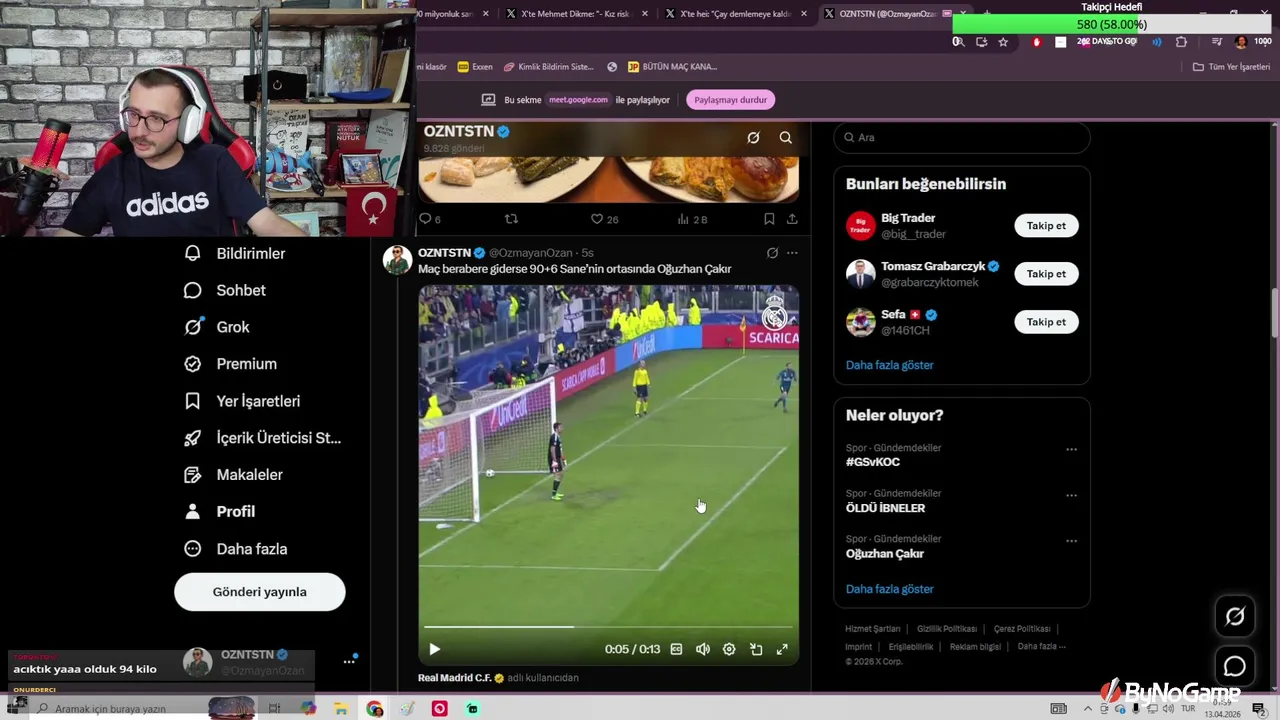
Task: Open floating Grok button
Action: point(1235,617)
